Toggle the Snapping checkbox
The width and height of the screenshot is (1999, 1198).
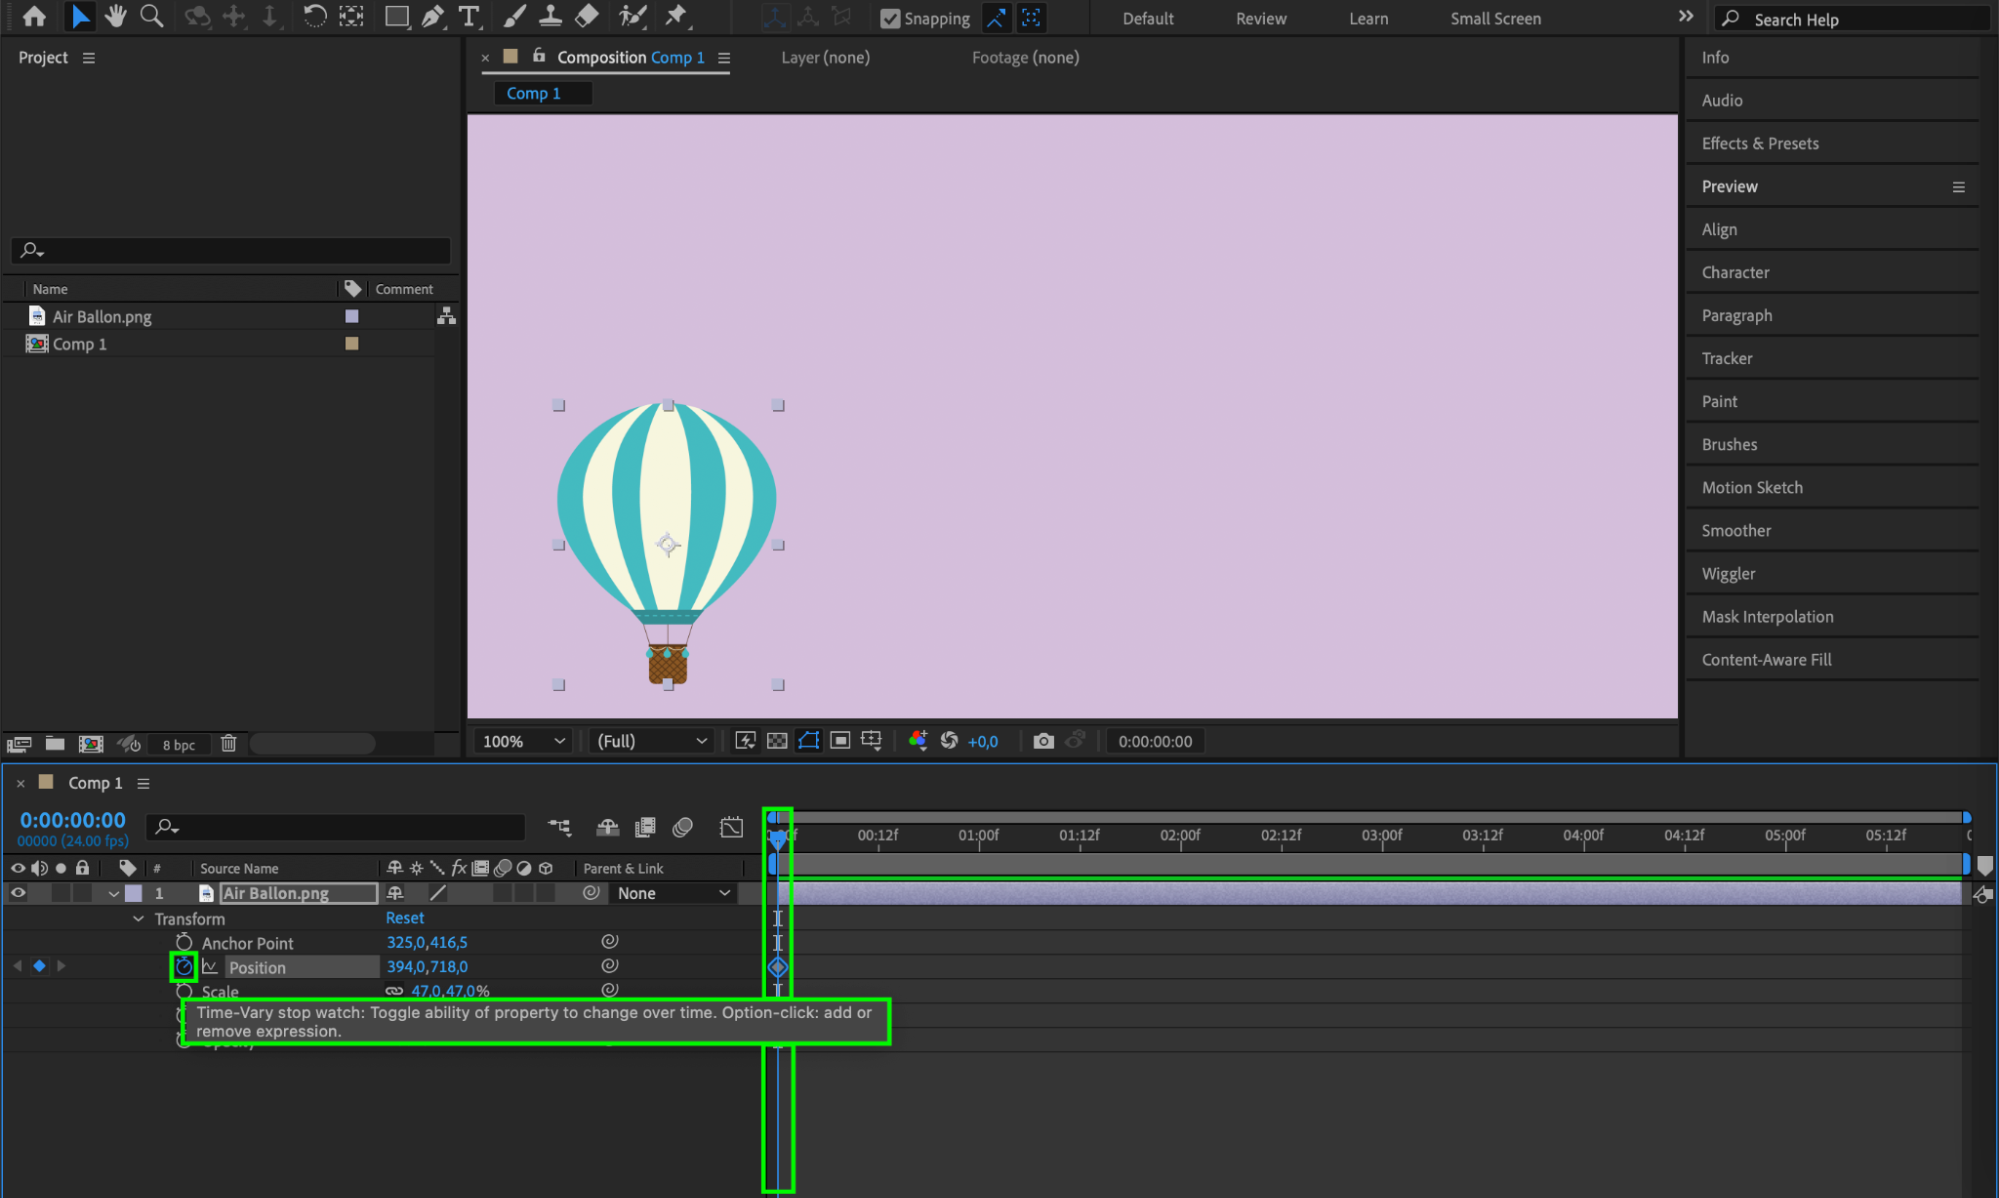point(890,19)
